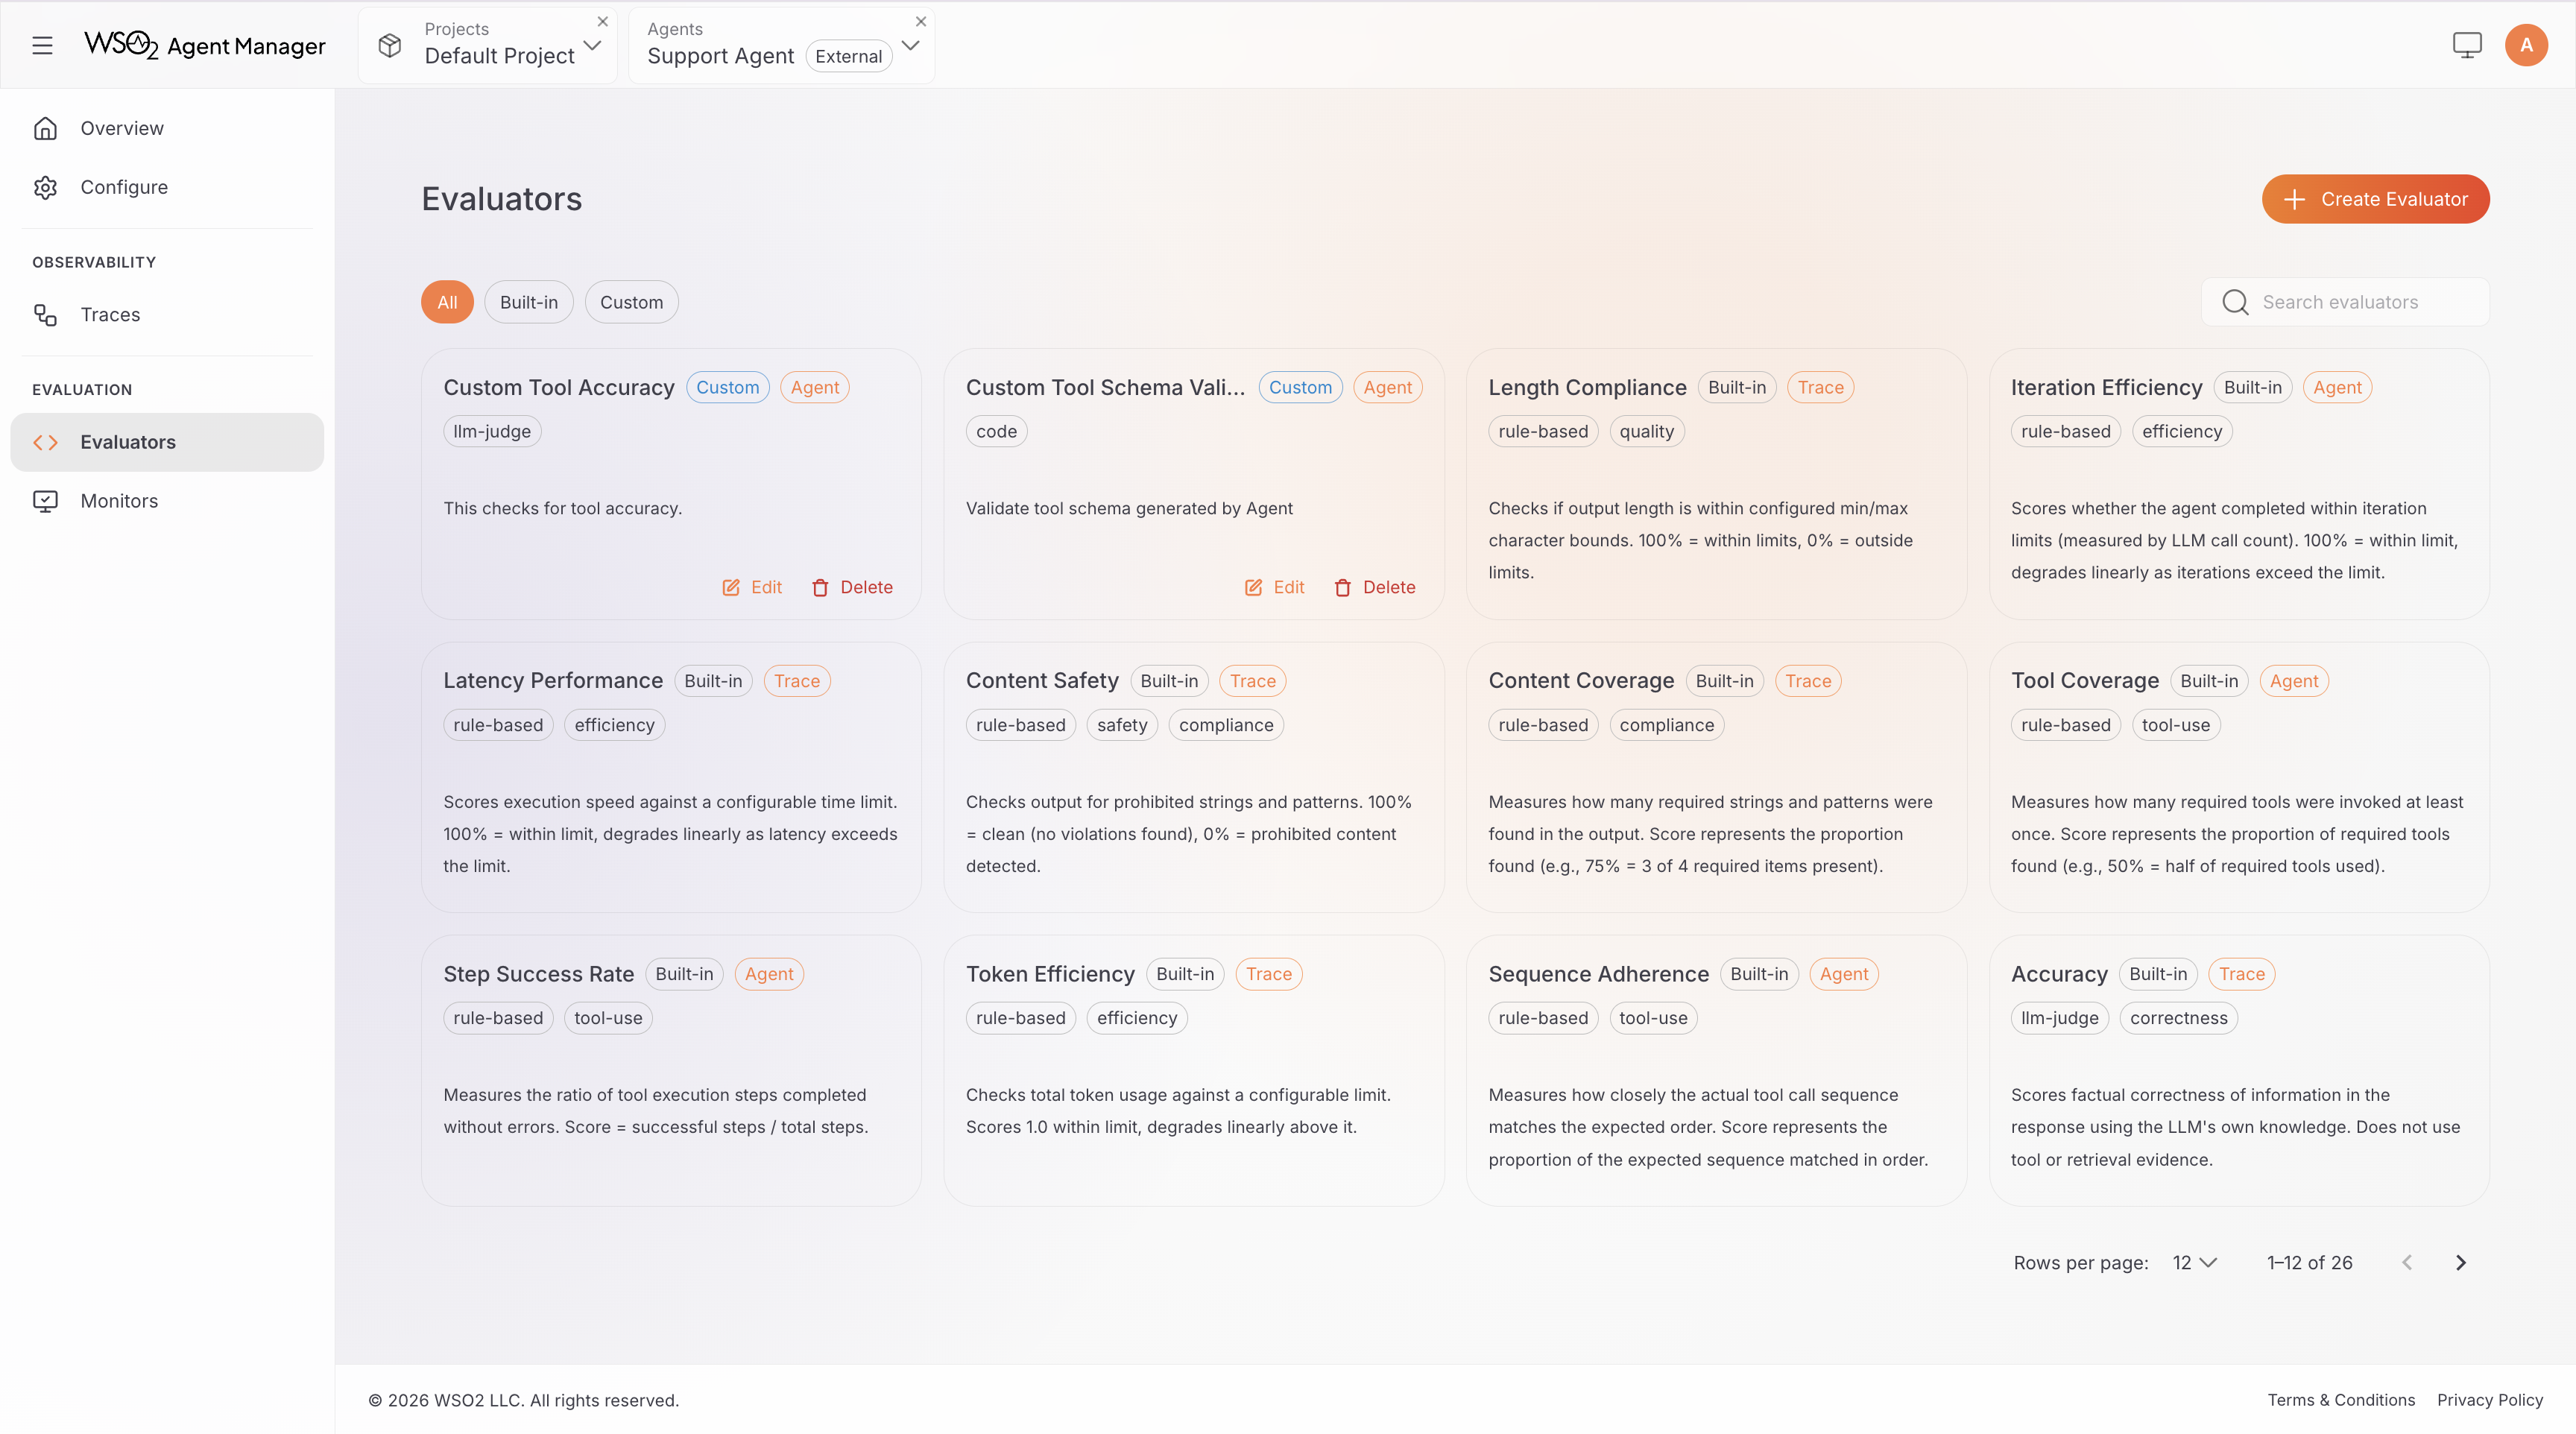View the Privacy Policy

(2490, 1400)
